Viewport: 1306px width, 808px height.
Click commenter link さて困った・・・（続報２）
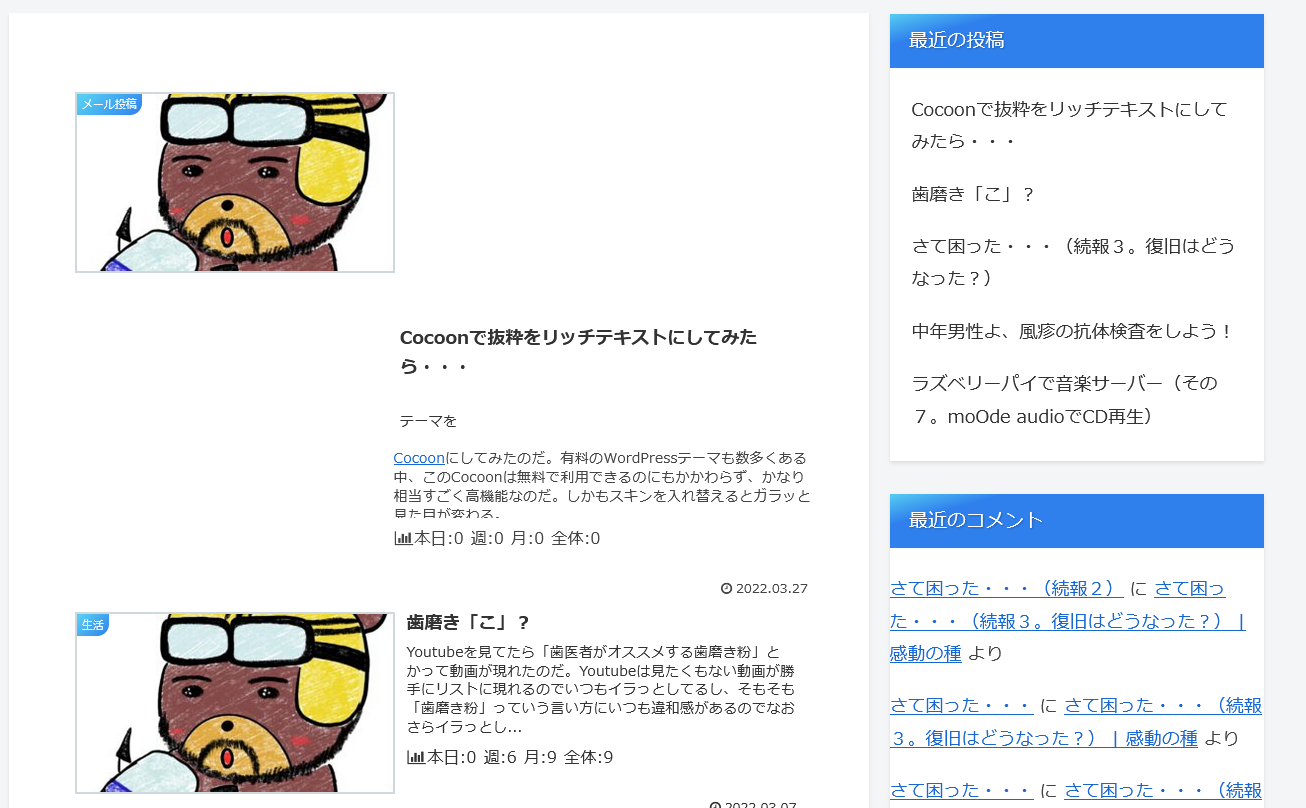coord(1007,589)
